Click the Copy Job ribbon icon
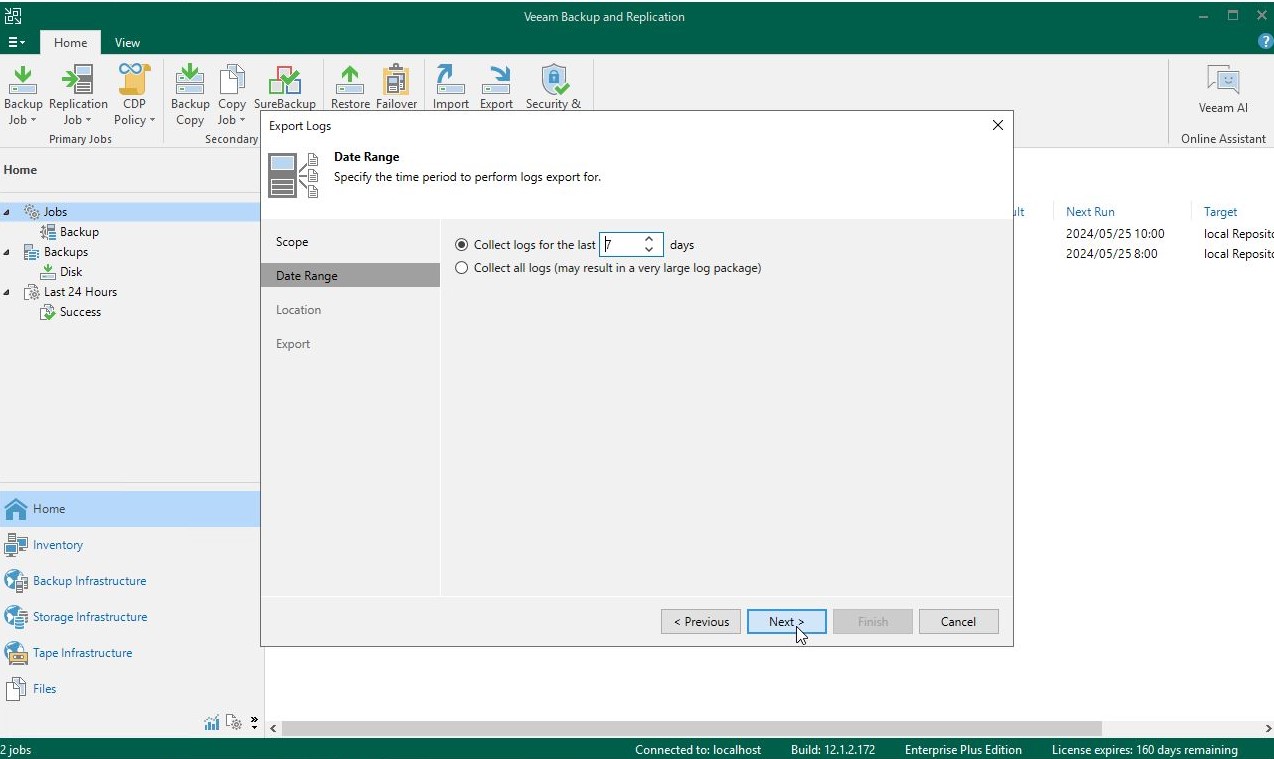The height and width of the screenshot is (759, 1274). click(x=232, y=95)
